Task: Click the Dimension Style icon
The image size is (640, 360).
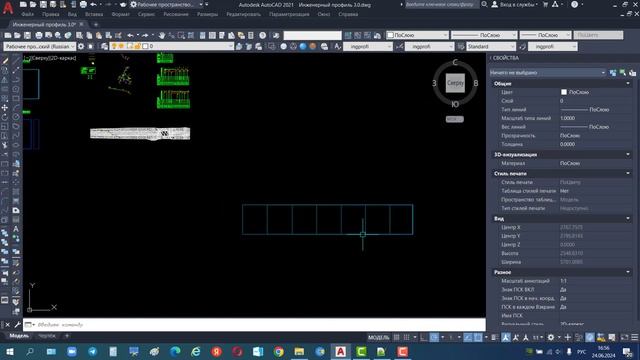Action: click(399, 47)
